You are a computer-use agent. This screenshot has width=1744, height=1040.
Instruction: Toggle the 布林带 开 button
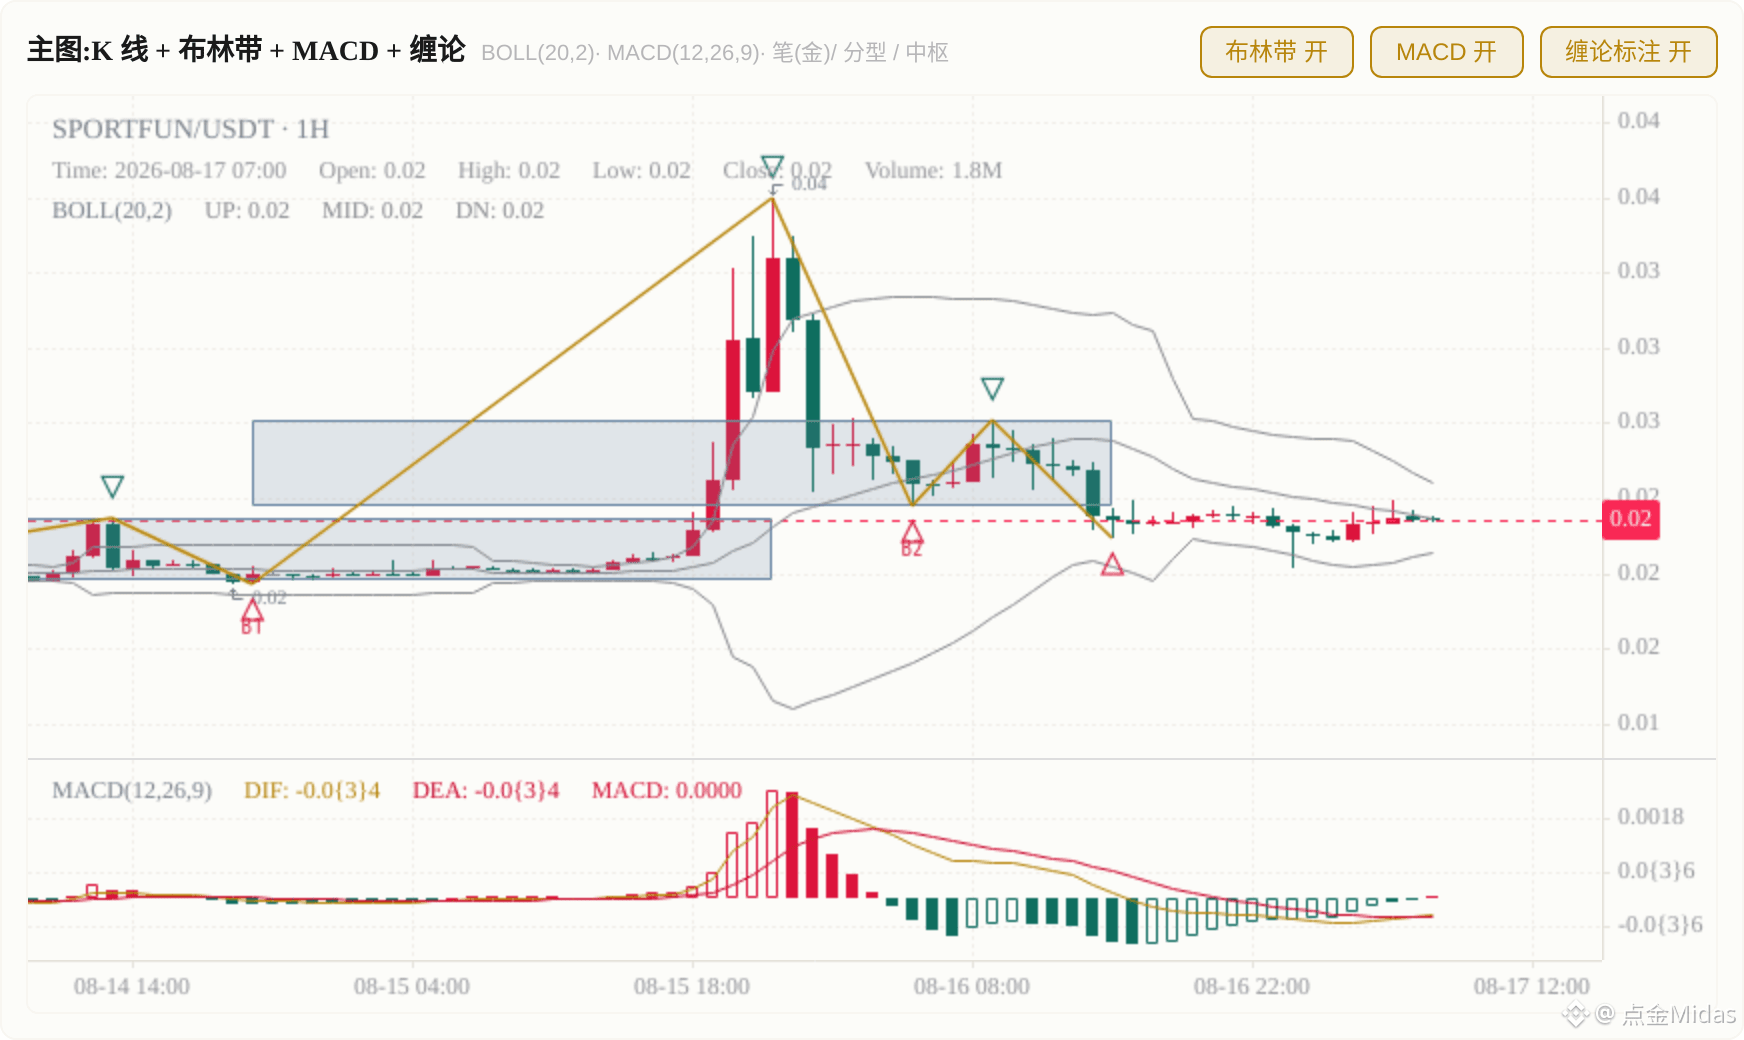click(x=1276, y=52)
